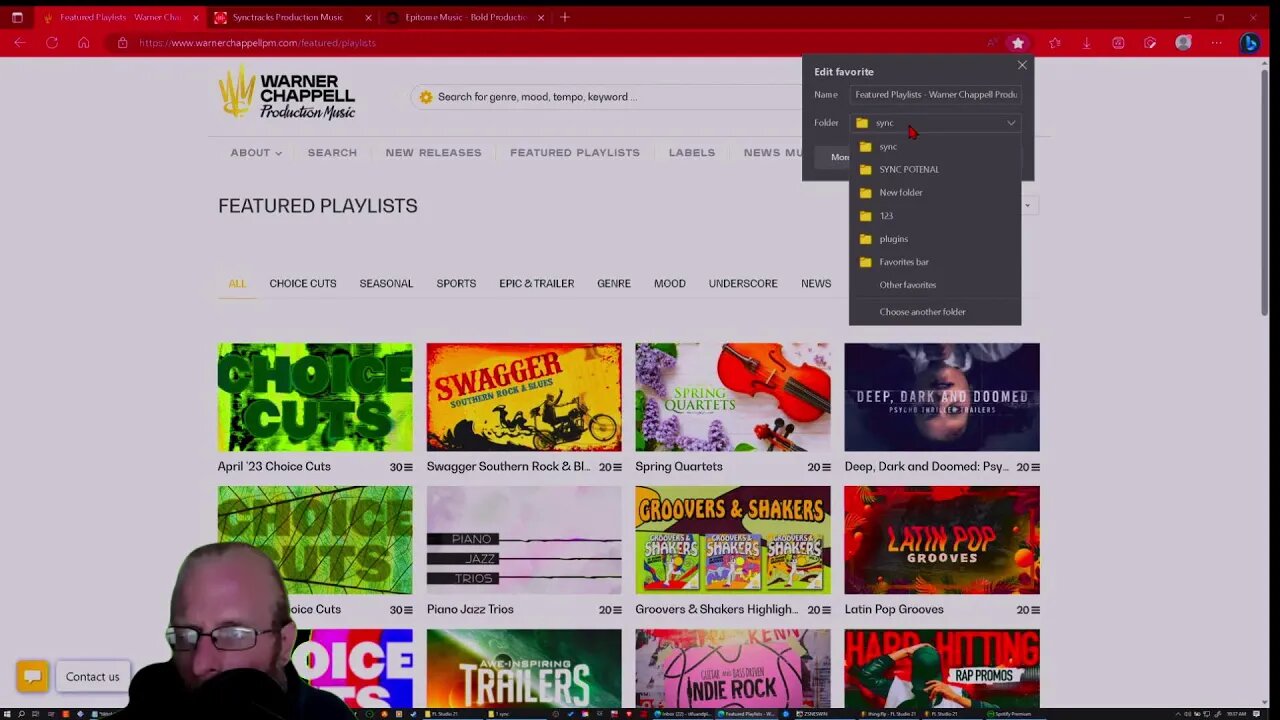Select the NEWS filter tab

coord(816,284)
